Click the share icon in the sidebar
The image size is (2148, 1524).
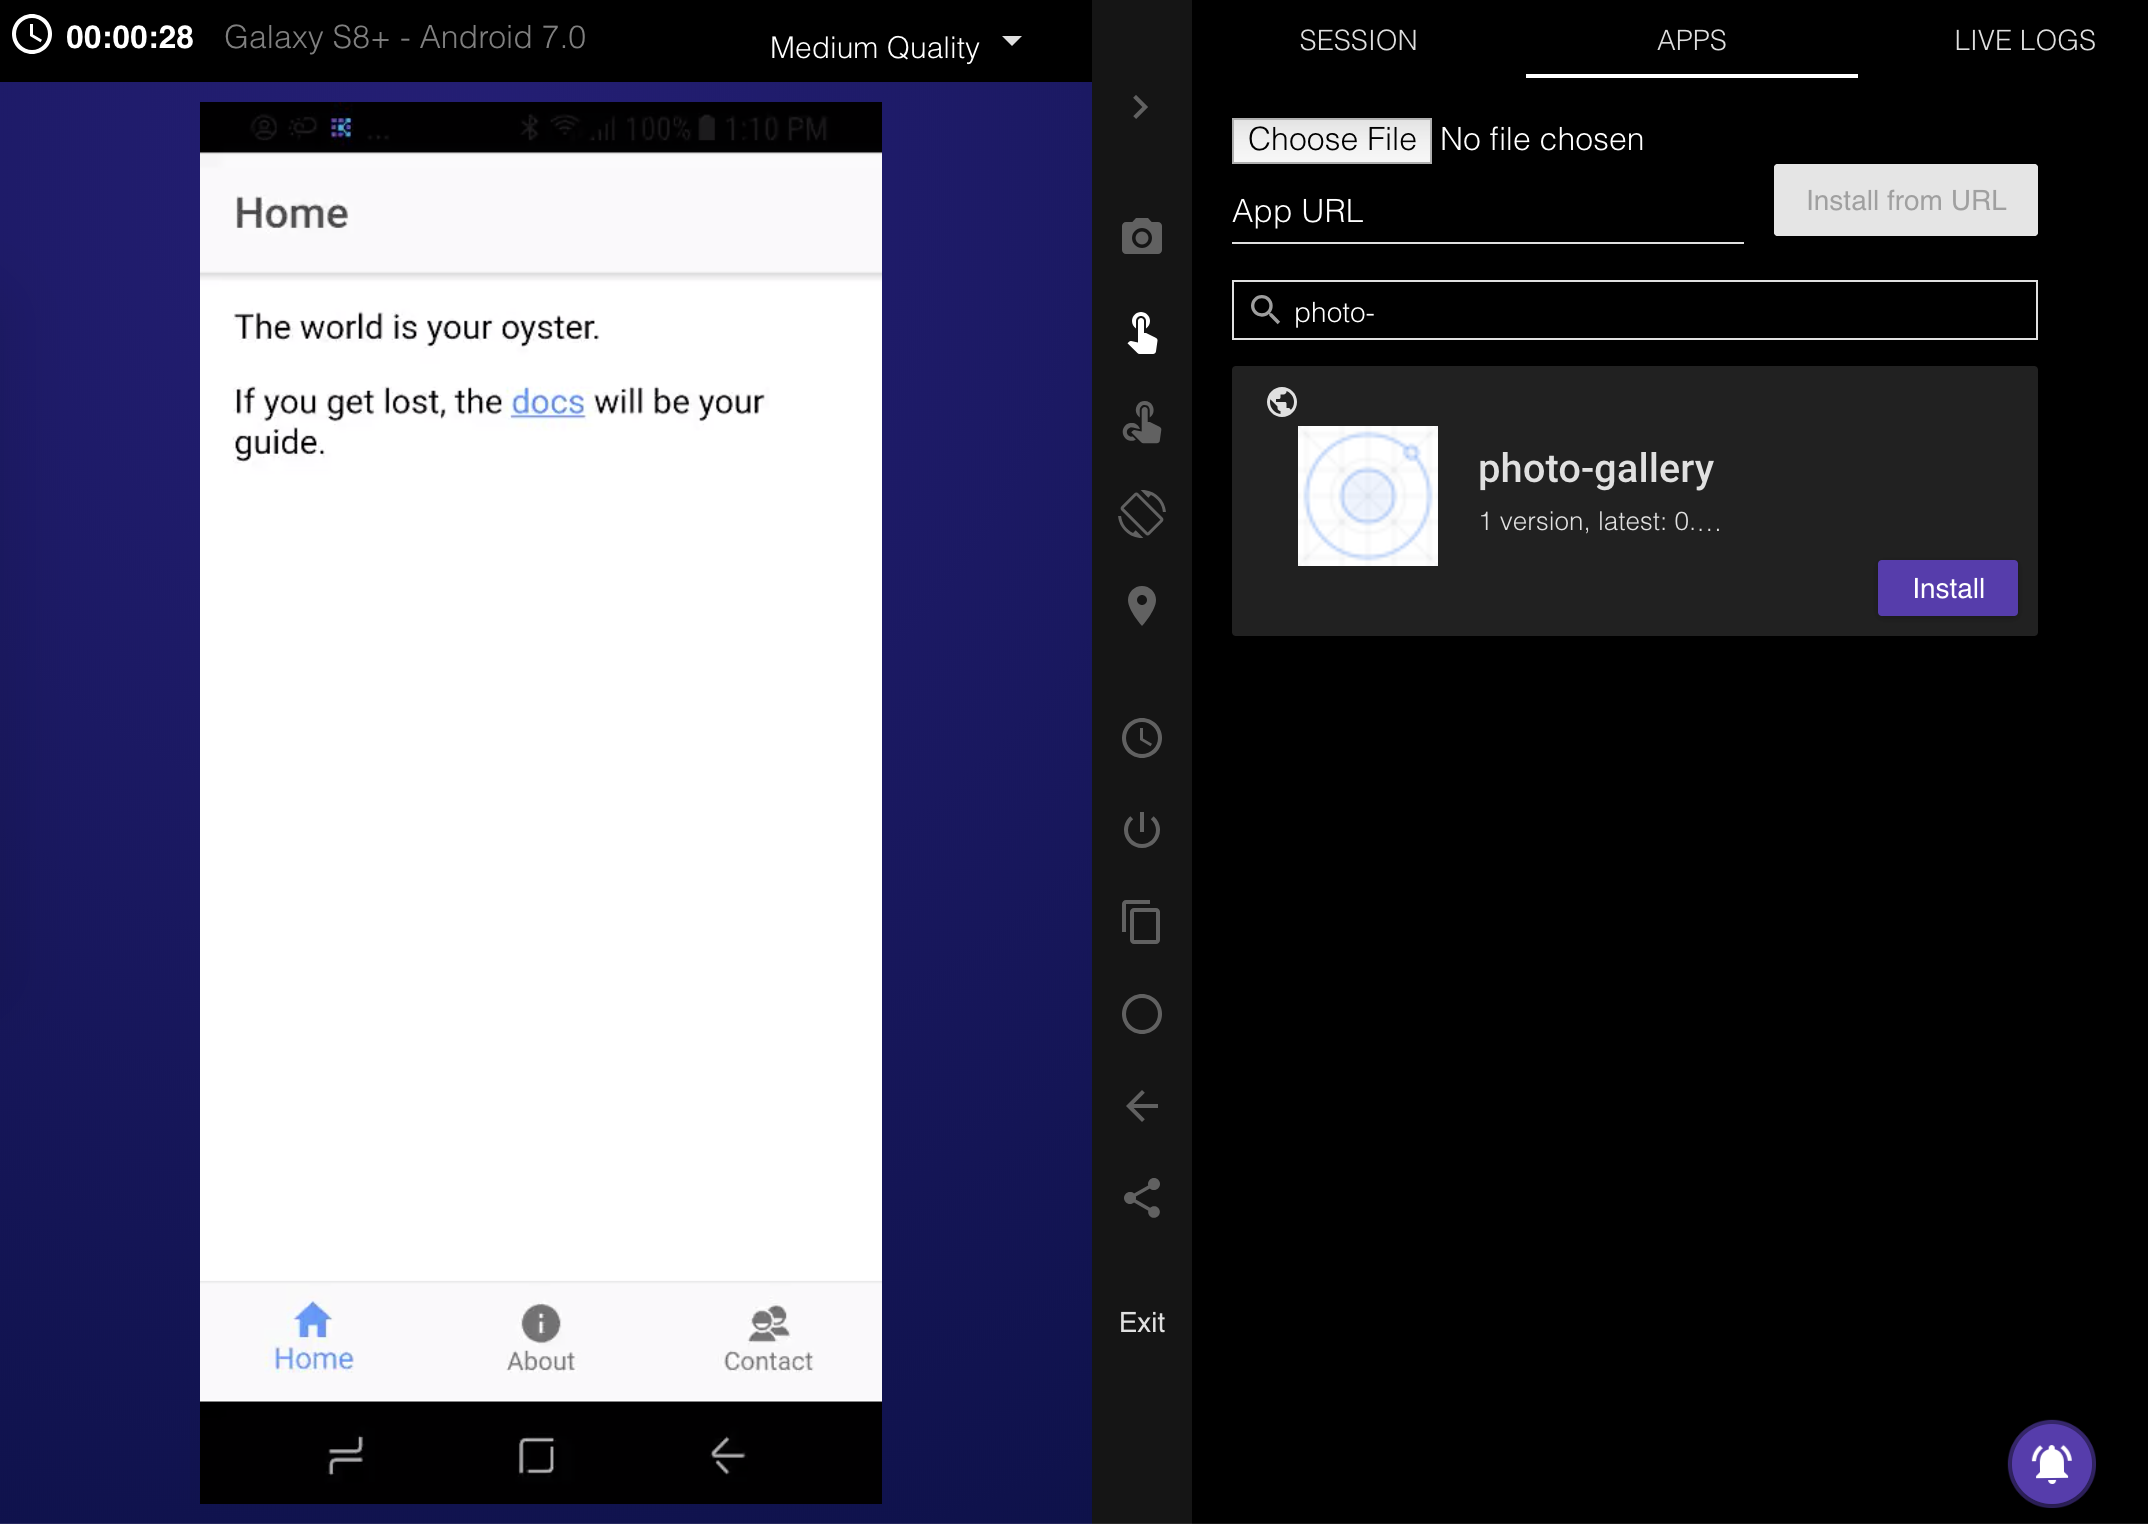tap(1141, 1197)
